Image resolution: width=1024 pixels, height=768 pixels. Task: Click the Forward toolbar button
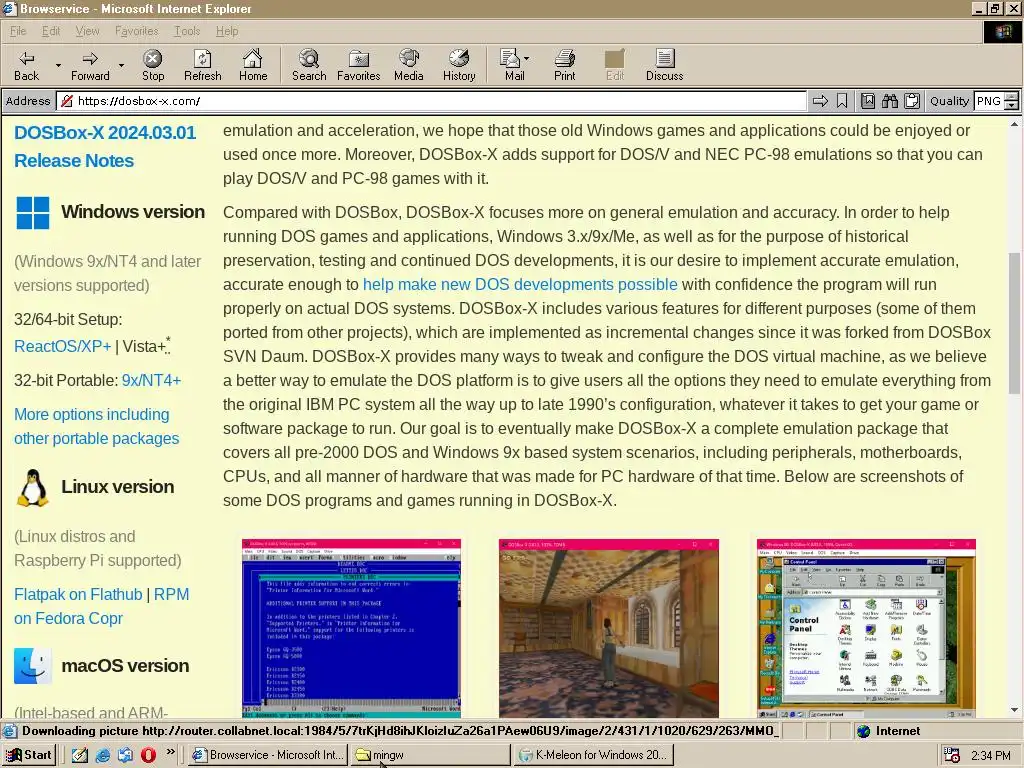(90, 65)
